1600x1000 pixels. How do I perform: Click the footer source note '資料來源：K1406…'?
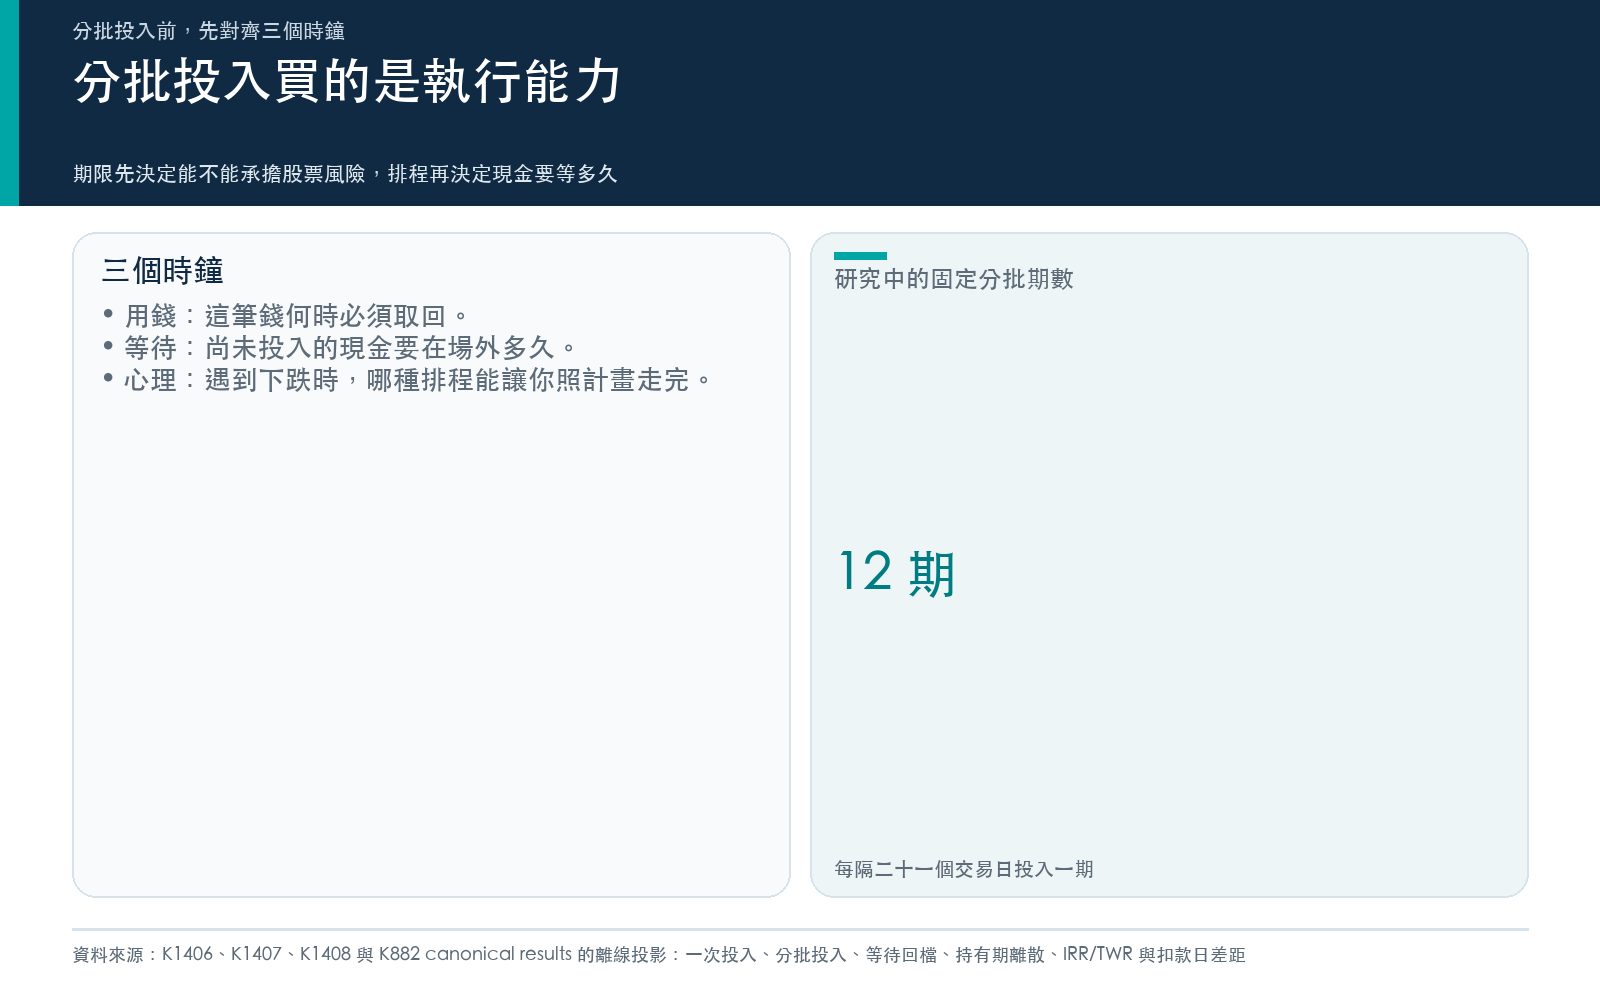coord(659,954)
